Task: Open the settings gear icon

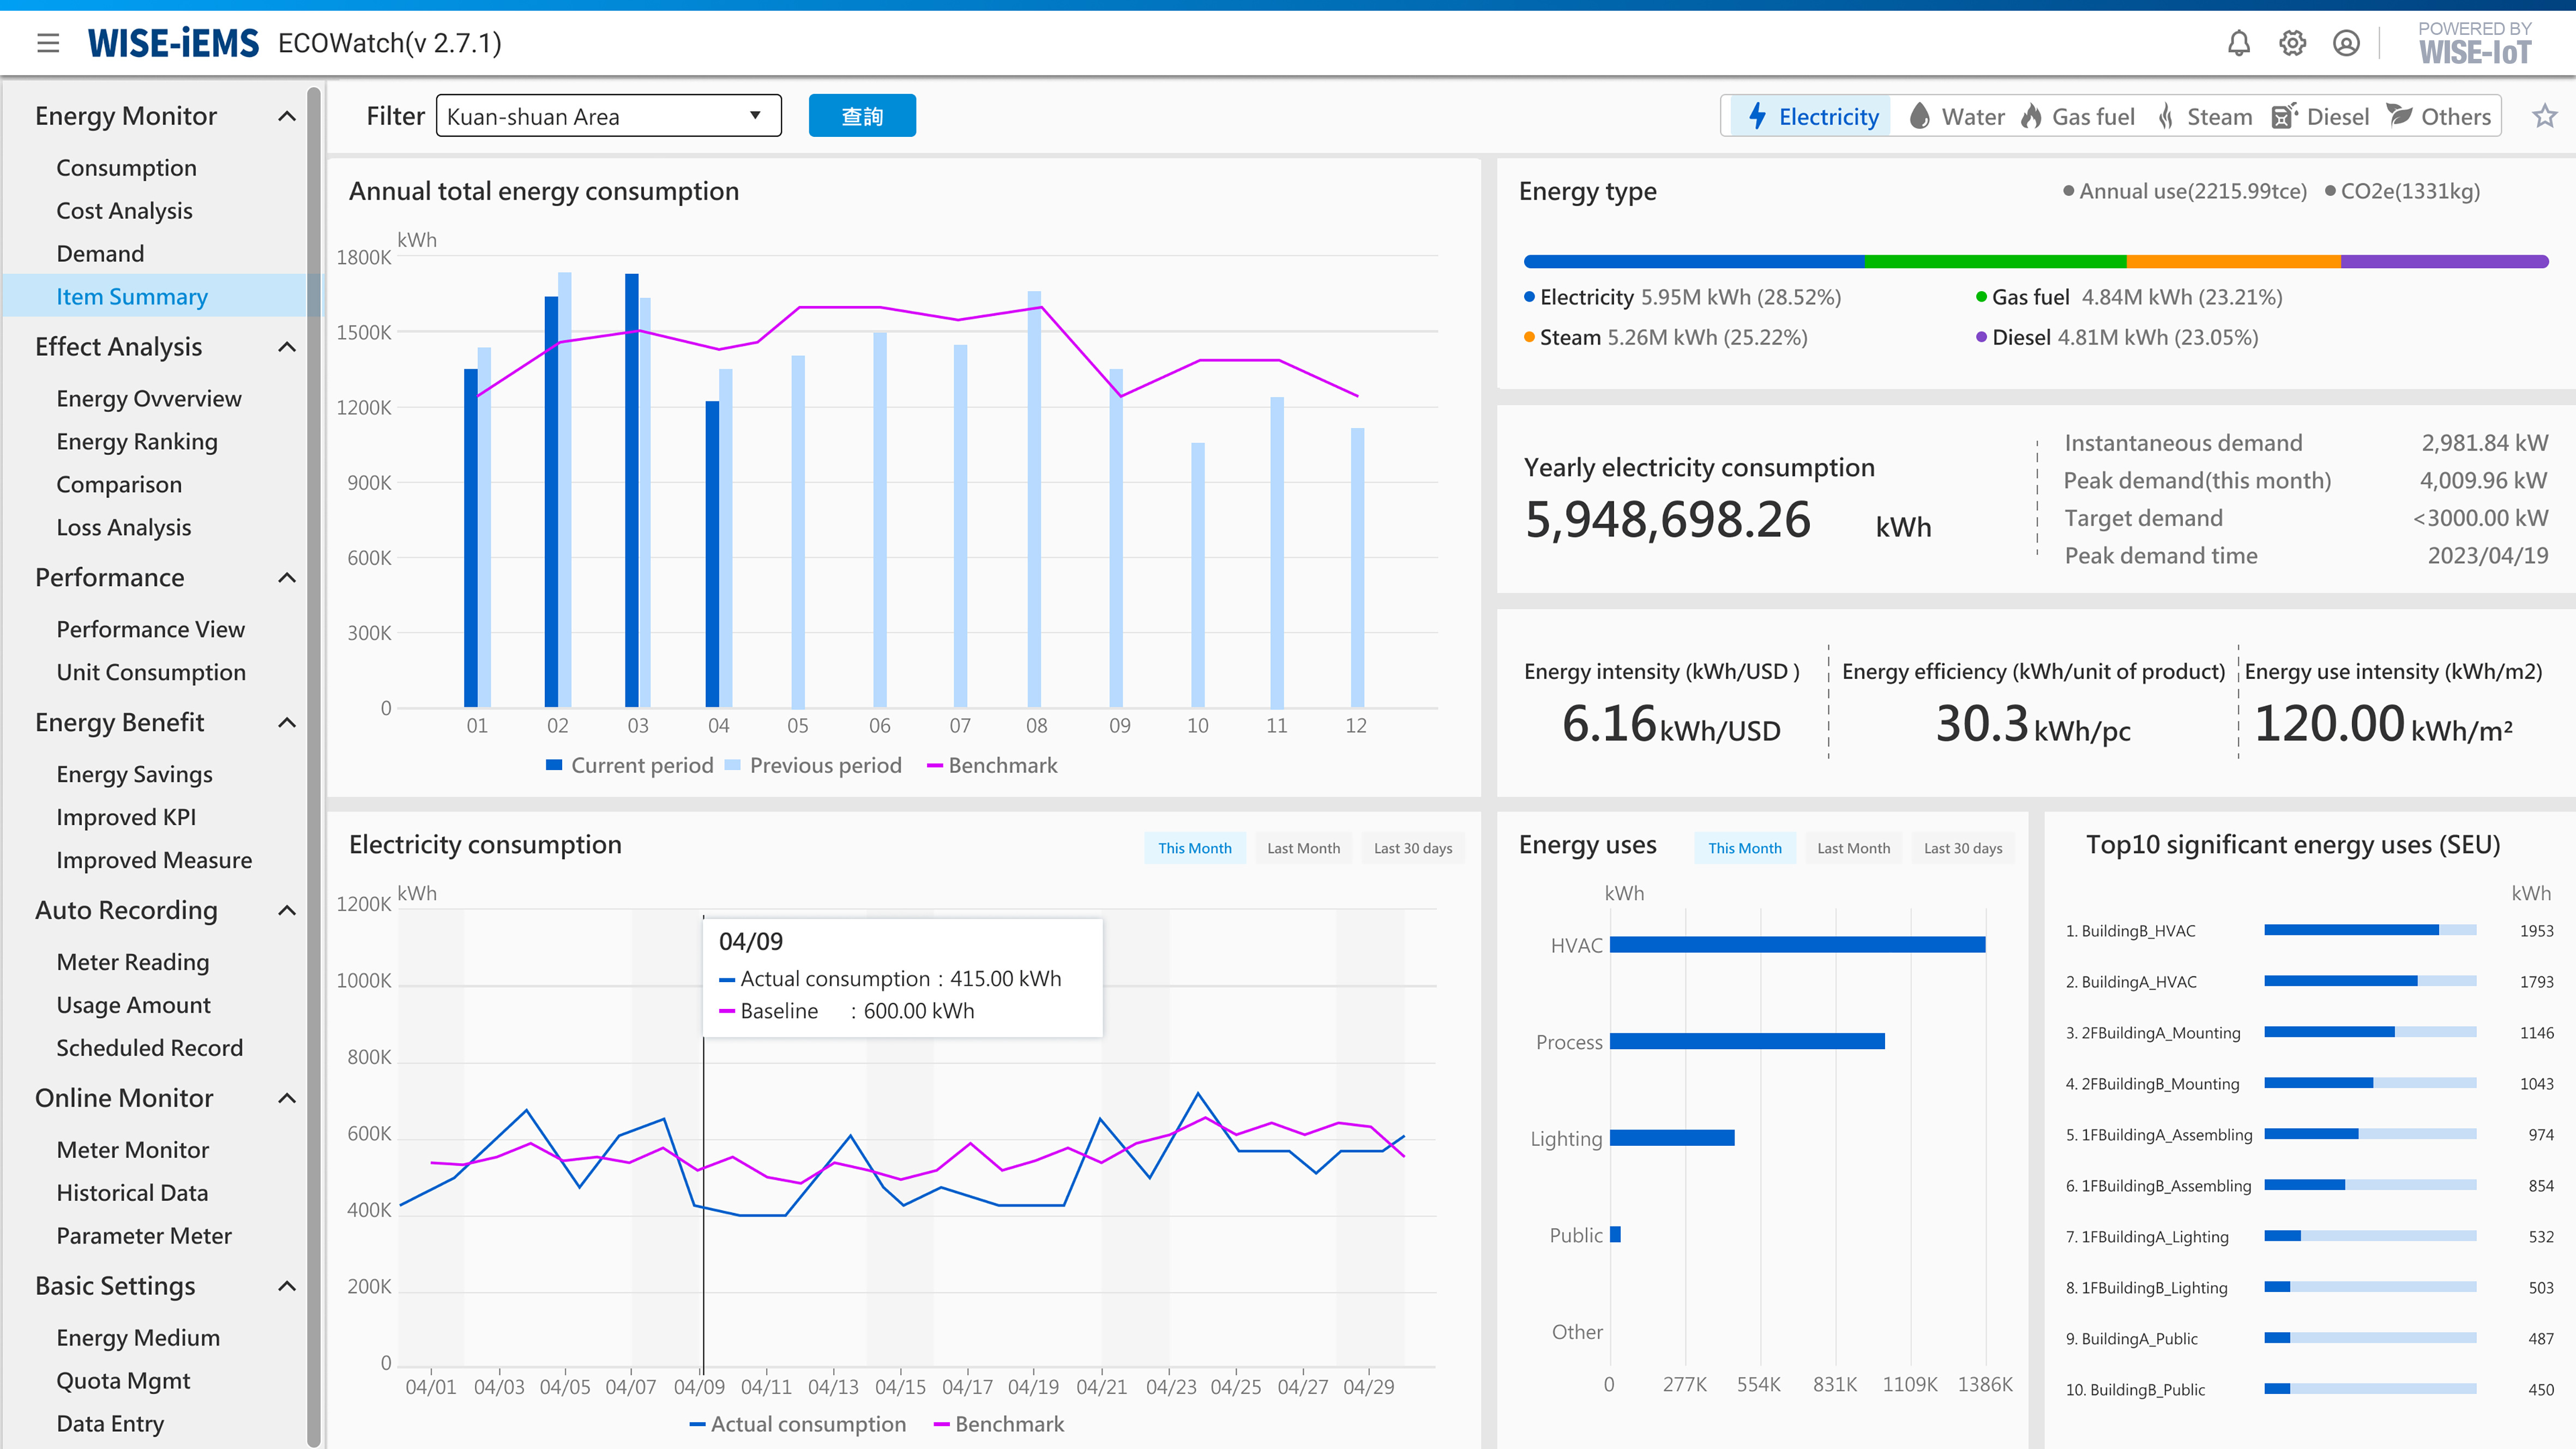Action: click(x=2292, y=43)
